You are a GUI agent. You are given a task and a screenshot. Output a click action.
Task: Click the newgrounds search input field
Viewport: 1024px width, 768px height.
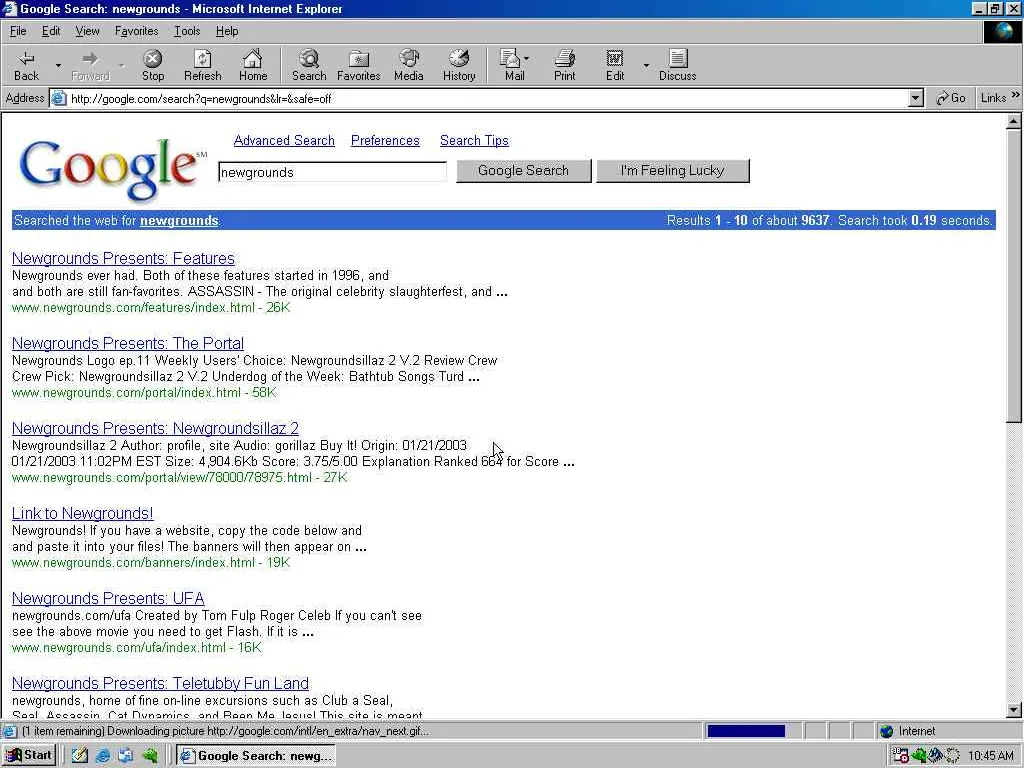click(332, 172)
